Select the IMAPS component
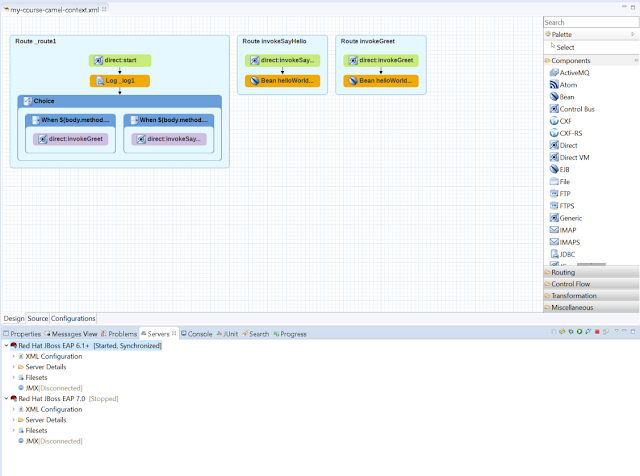Image resolution: width=640 pixels, height=476 pixels. (565, 242)
